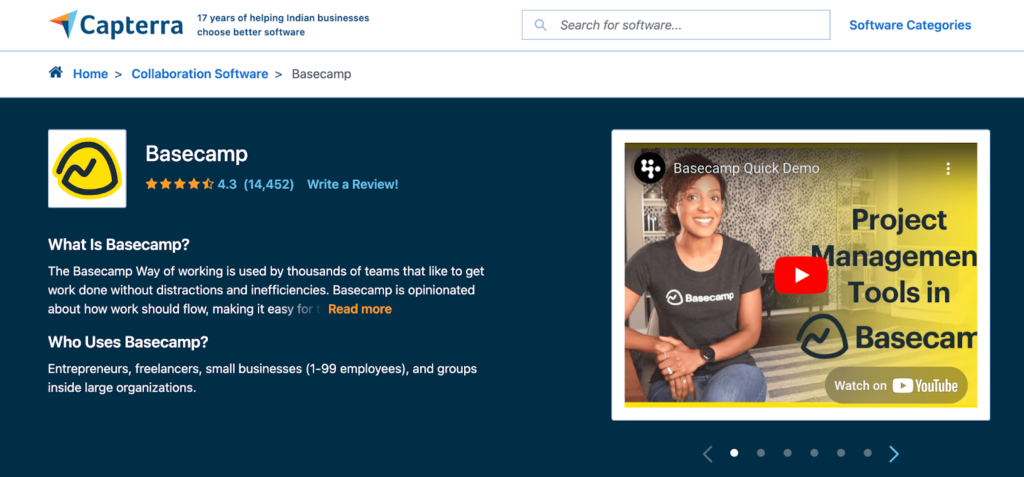The height and width of the screenshot is (477, 1024).
Task: Click the Basecamp product heading
Action: coord(197,154)
